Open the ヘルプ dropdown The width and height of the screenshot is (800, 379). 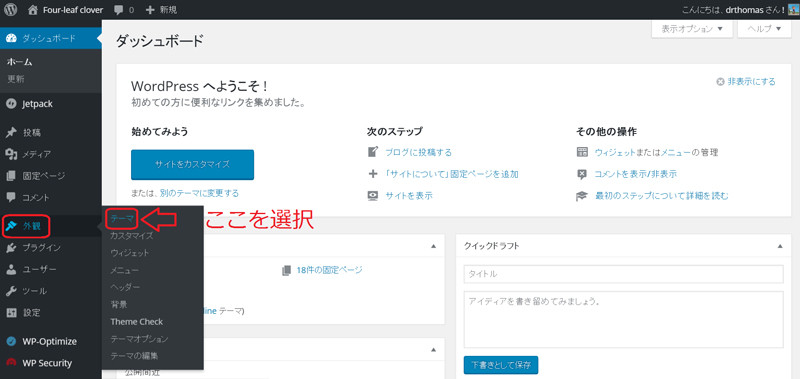[x=764, y=29]
